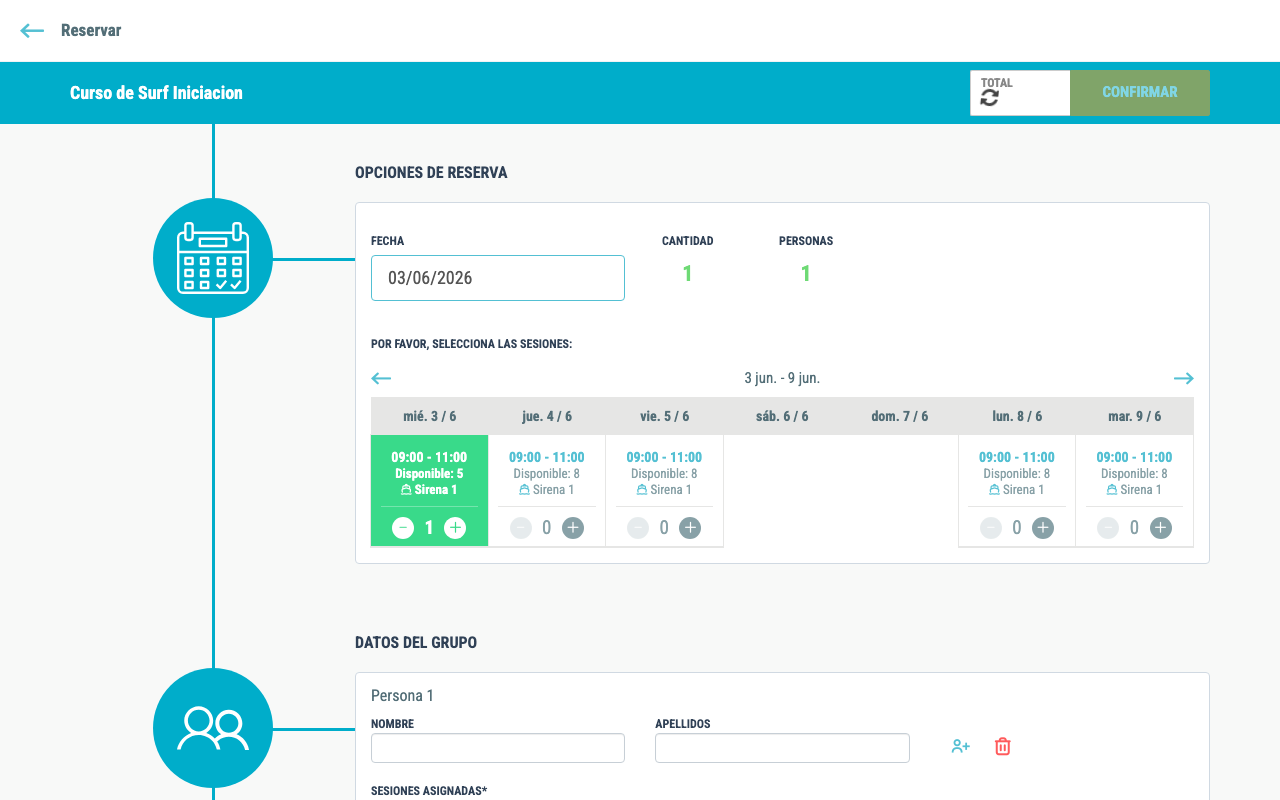Click the Persona 1 APELLIDOS field
Viewport: 1280px width, 800px height.
coord(782,748)
